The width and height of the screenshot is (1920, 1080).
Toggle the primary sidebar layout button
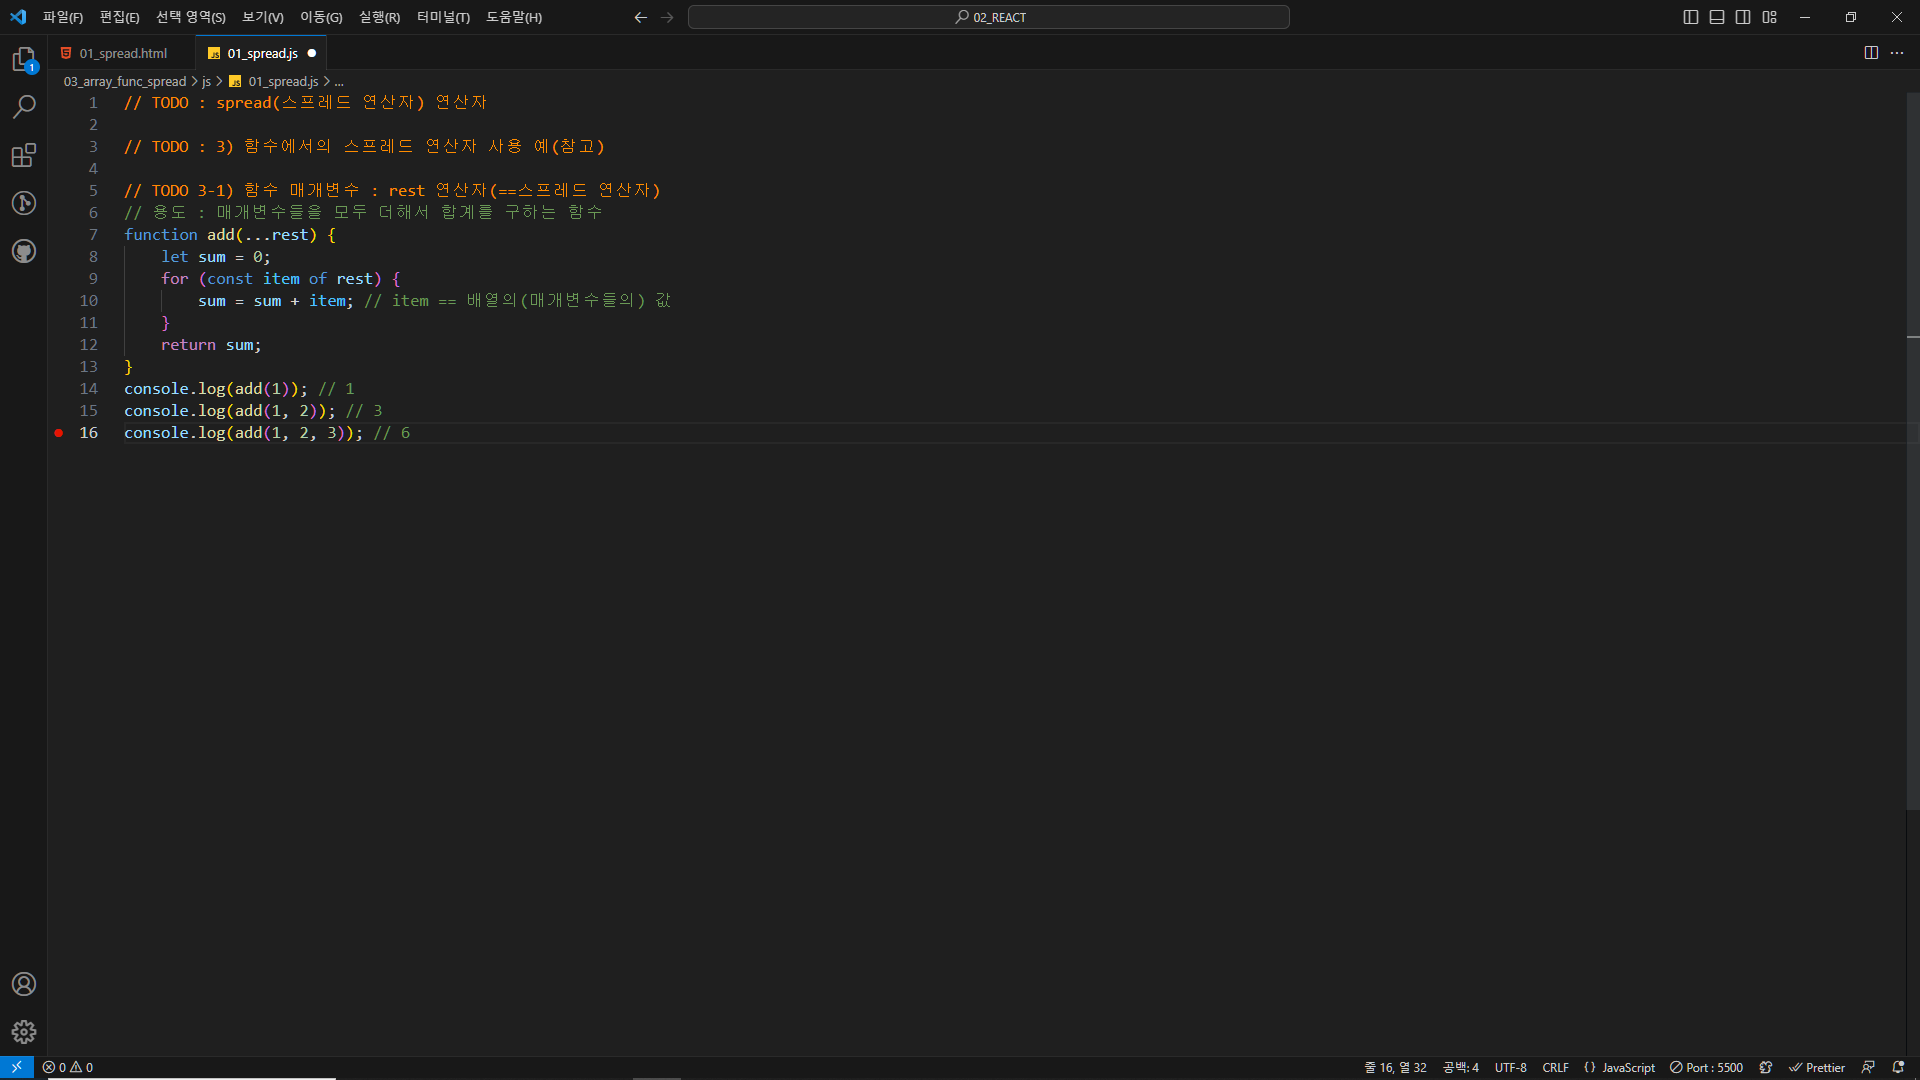pos(1691,17)
